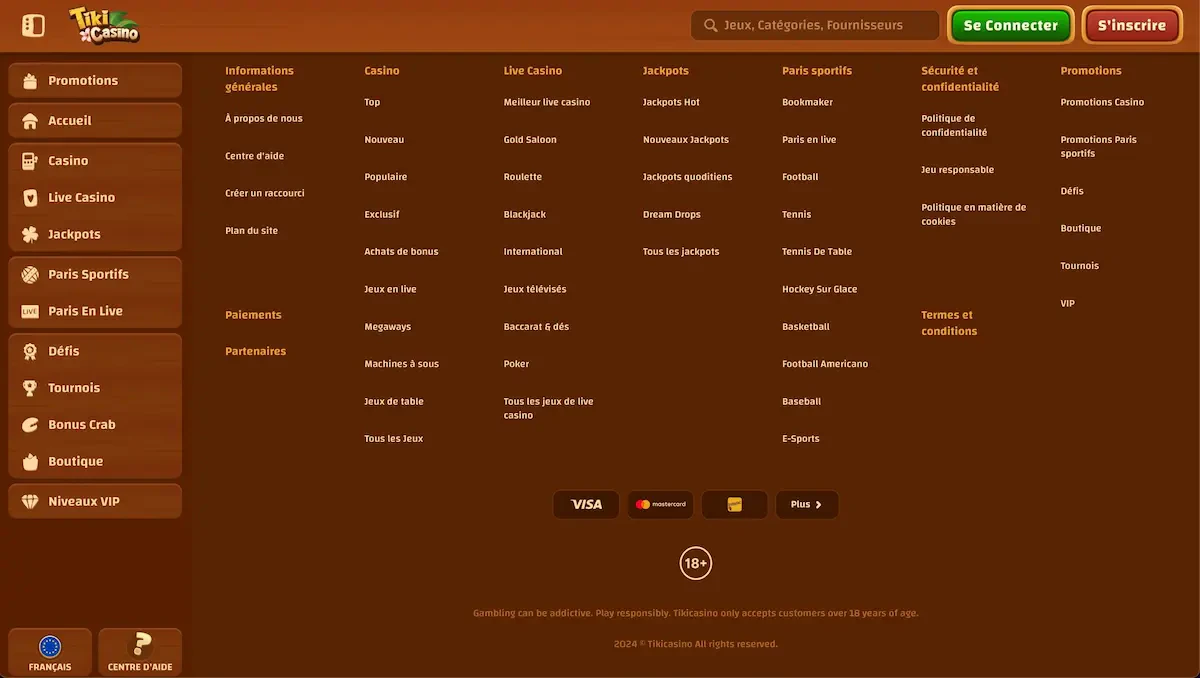Open the Hockey Sur Glace link

819,290
